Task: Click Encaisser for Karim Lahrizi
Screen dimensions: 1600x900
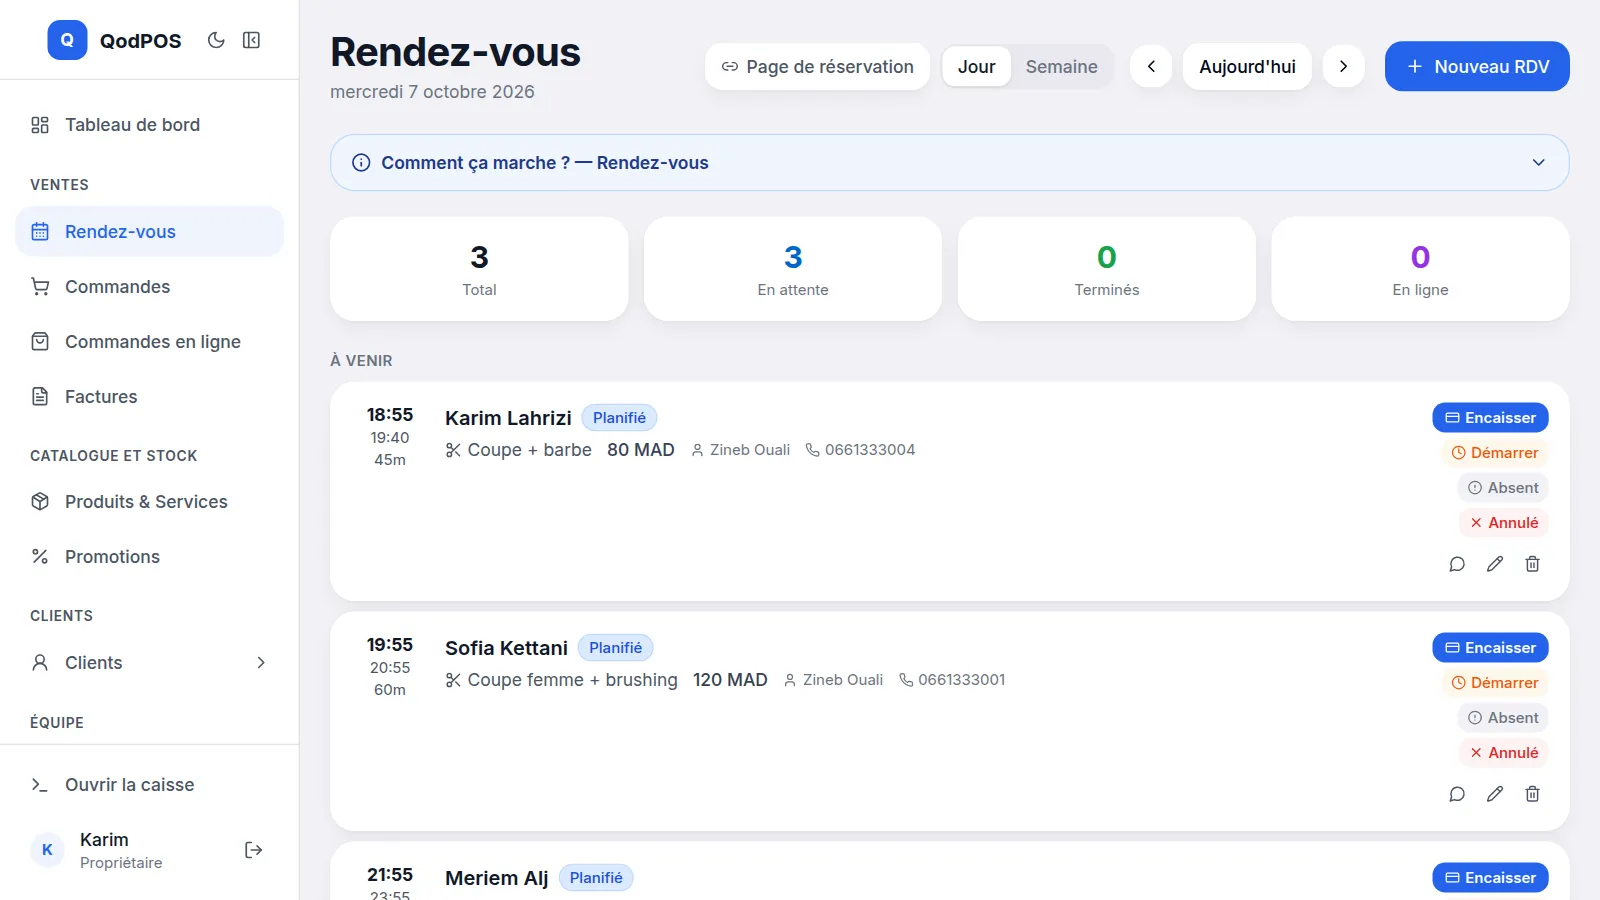Action: pyautogui.click(x=1490, y=418)
